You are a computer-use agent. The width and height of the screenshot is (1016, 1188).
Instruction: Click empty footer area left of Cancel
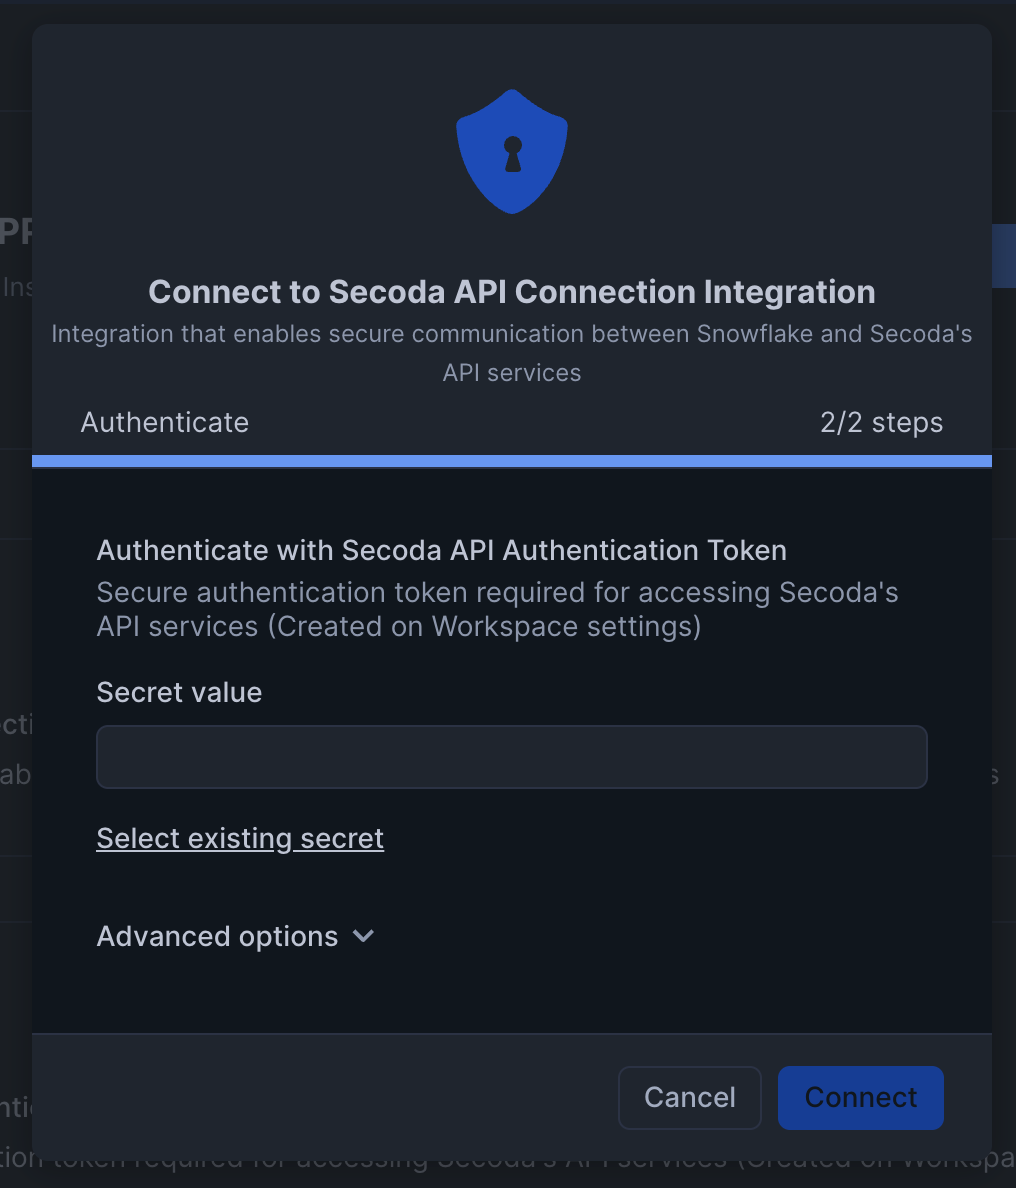[320, 1097]
